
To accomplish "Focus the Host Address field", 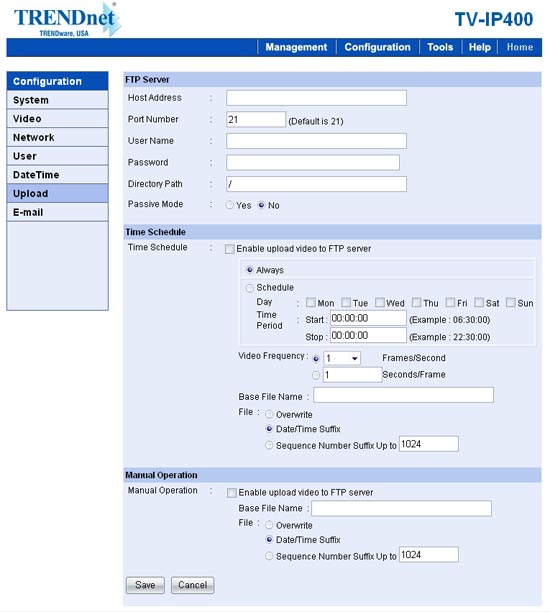I will [x=316, y=98].
